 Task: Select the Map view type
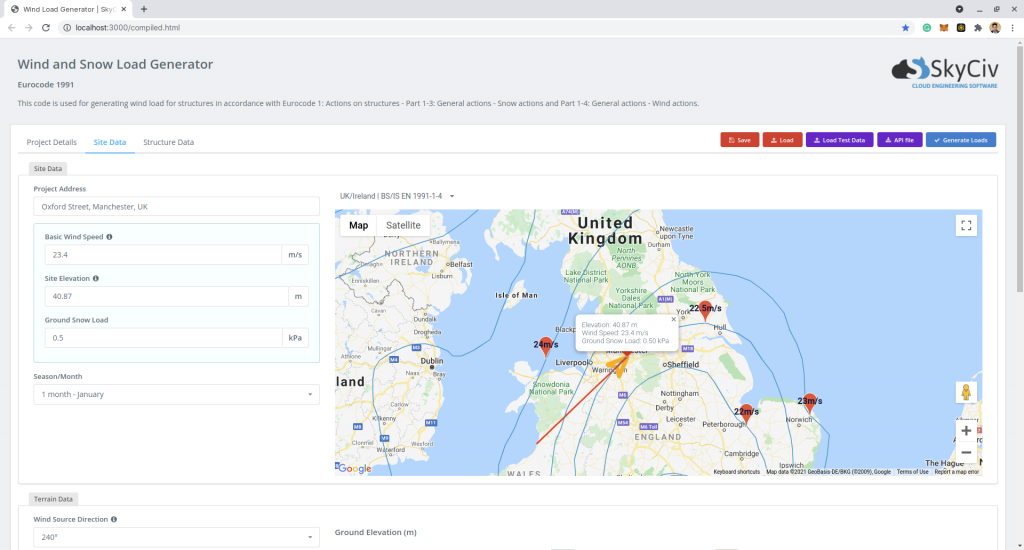tap(358, 226)
